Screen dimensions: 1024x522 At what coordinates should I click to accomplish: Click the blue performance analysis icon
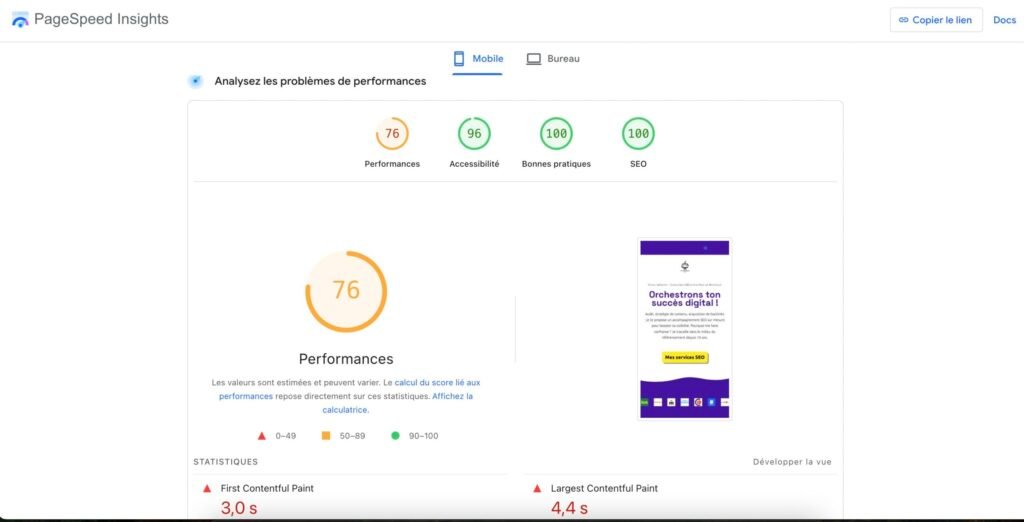pyautogui.click(x=196, y=81)
